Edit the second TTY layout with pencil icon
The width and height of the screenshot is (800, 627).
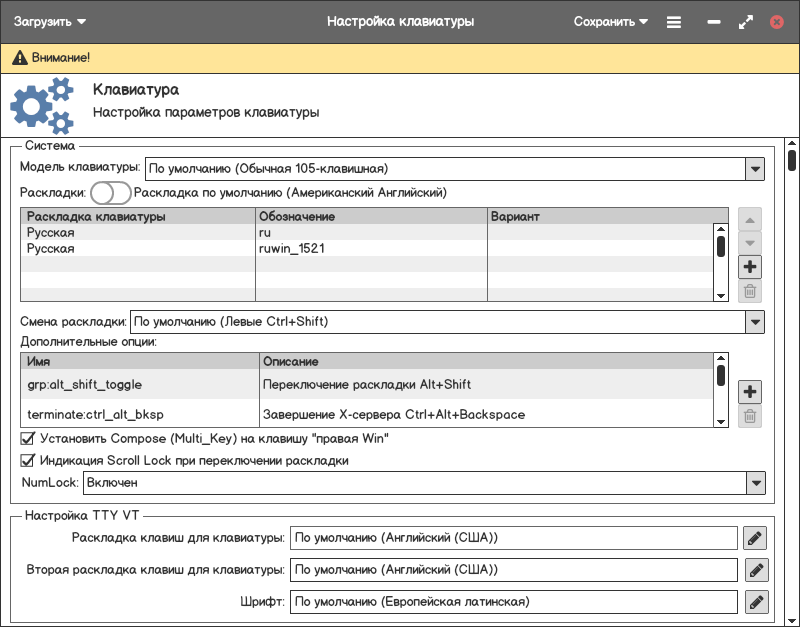point(755,570)
